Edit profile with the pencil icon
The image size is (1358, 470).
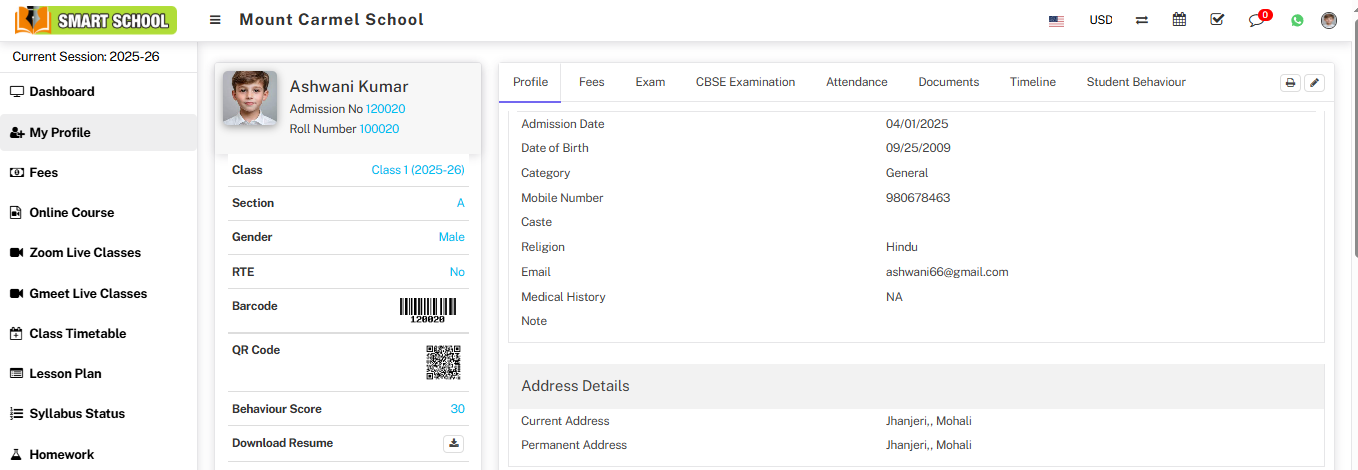tap(1314, 83)
